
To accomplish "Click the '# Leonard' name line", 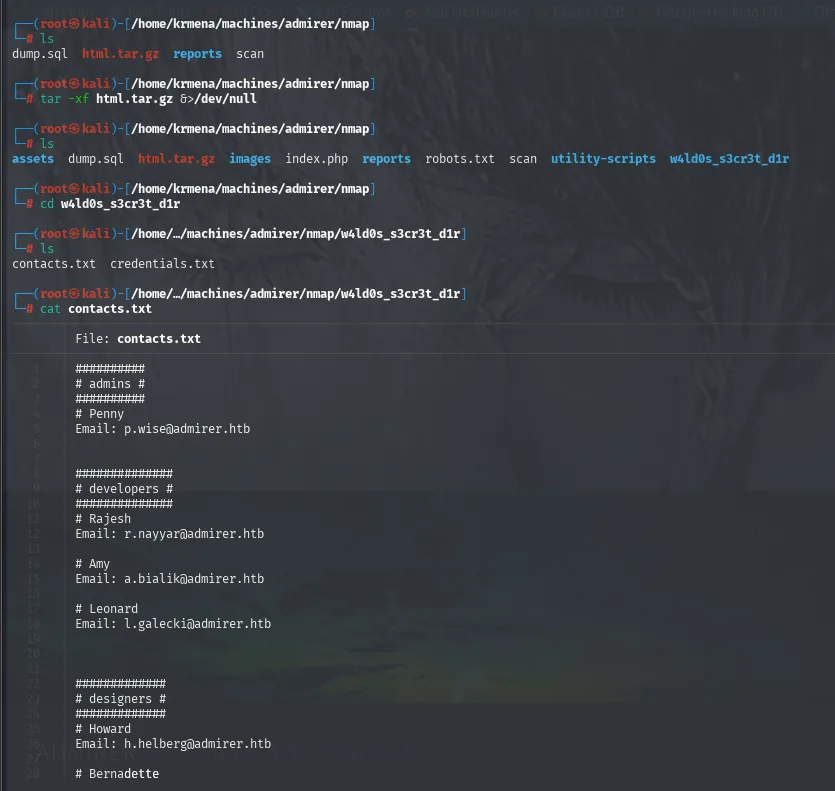I will 107,608.
